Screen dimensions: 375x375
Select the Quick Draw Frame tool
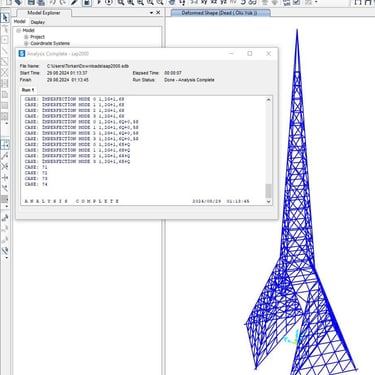tap(5, 62)
